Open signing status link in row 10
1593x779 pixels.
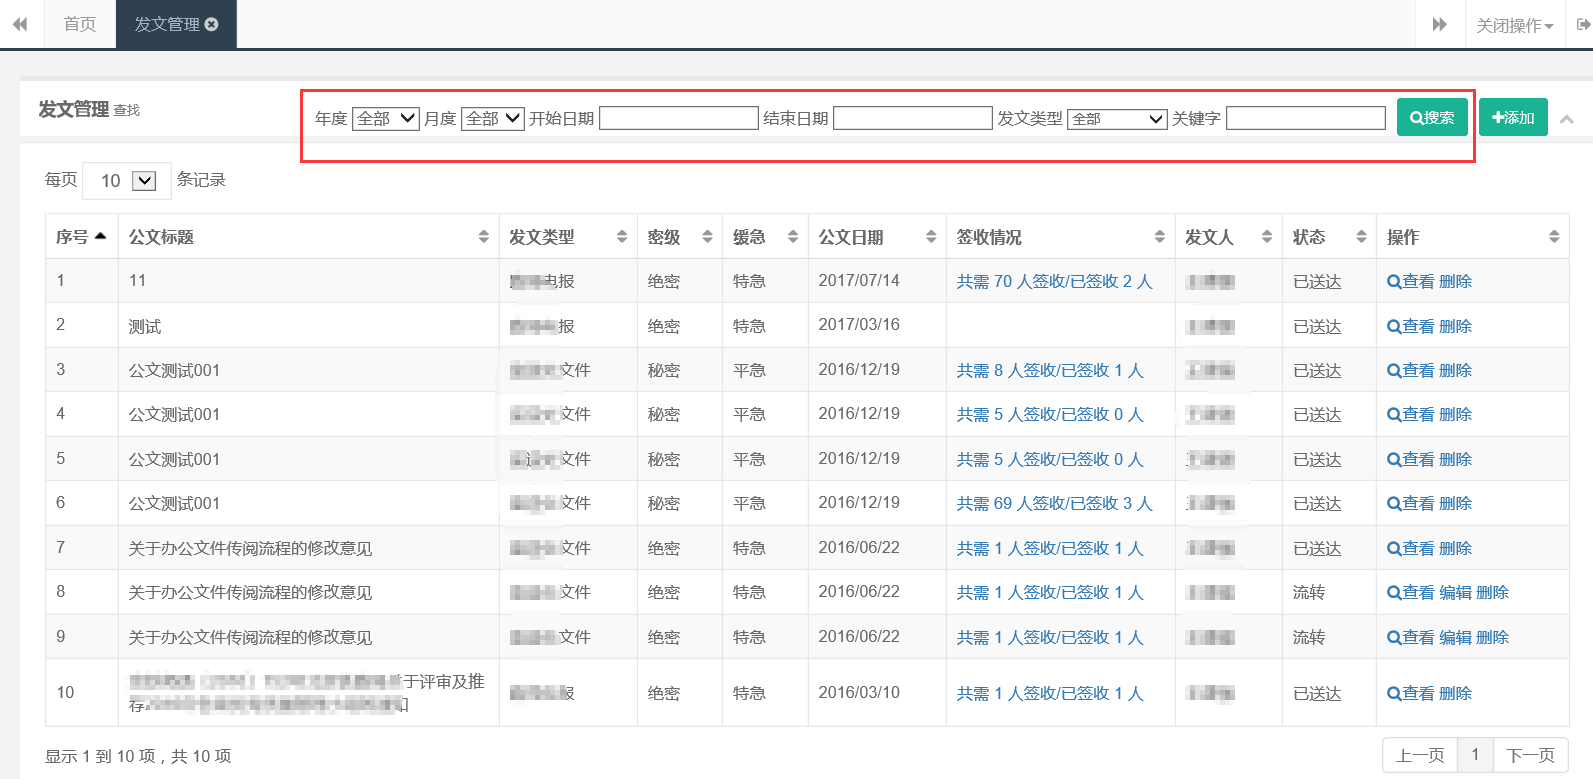[1050, 693]
